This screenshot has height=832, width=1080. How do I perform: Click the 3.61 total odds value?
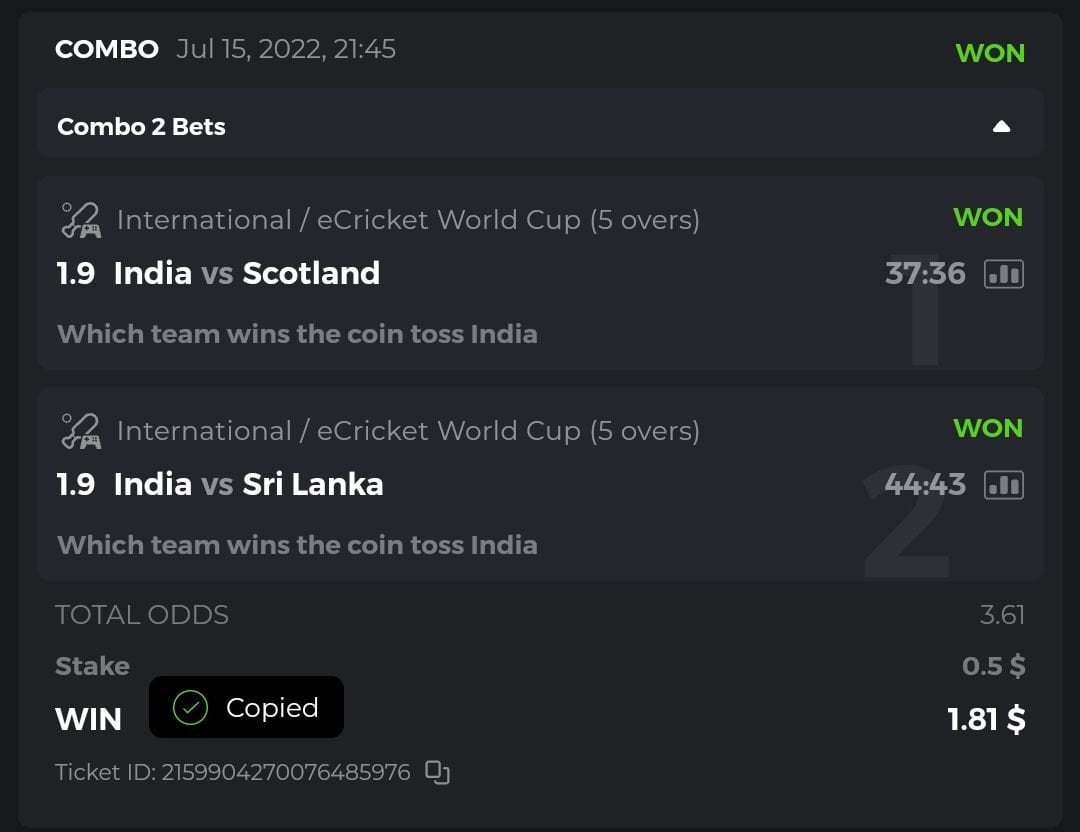click(1002, 614)
